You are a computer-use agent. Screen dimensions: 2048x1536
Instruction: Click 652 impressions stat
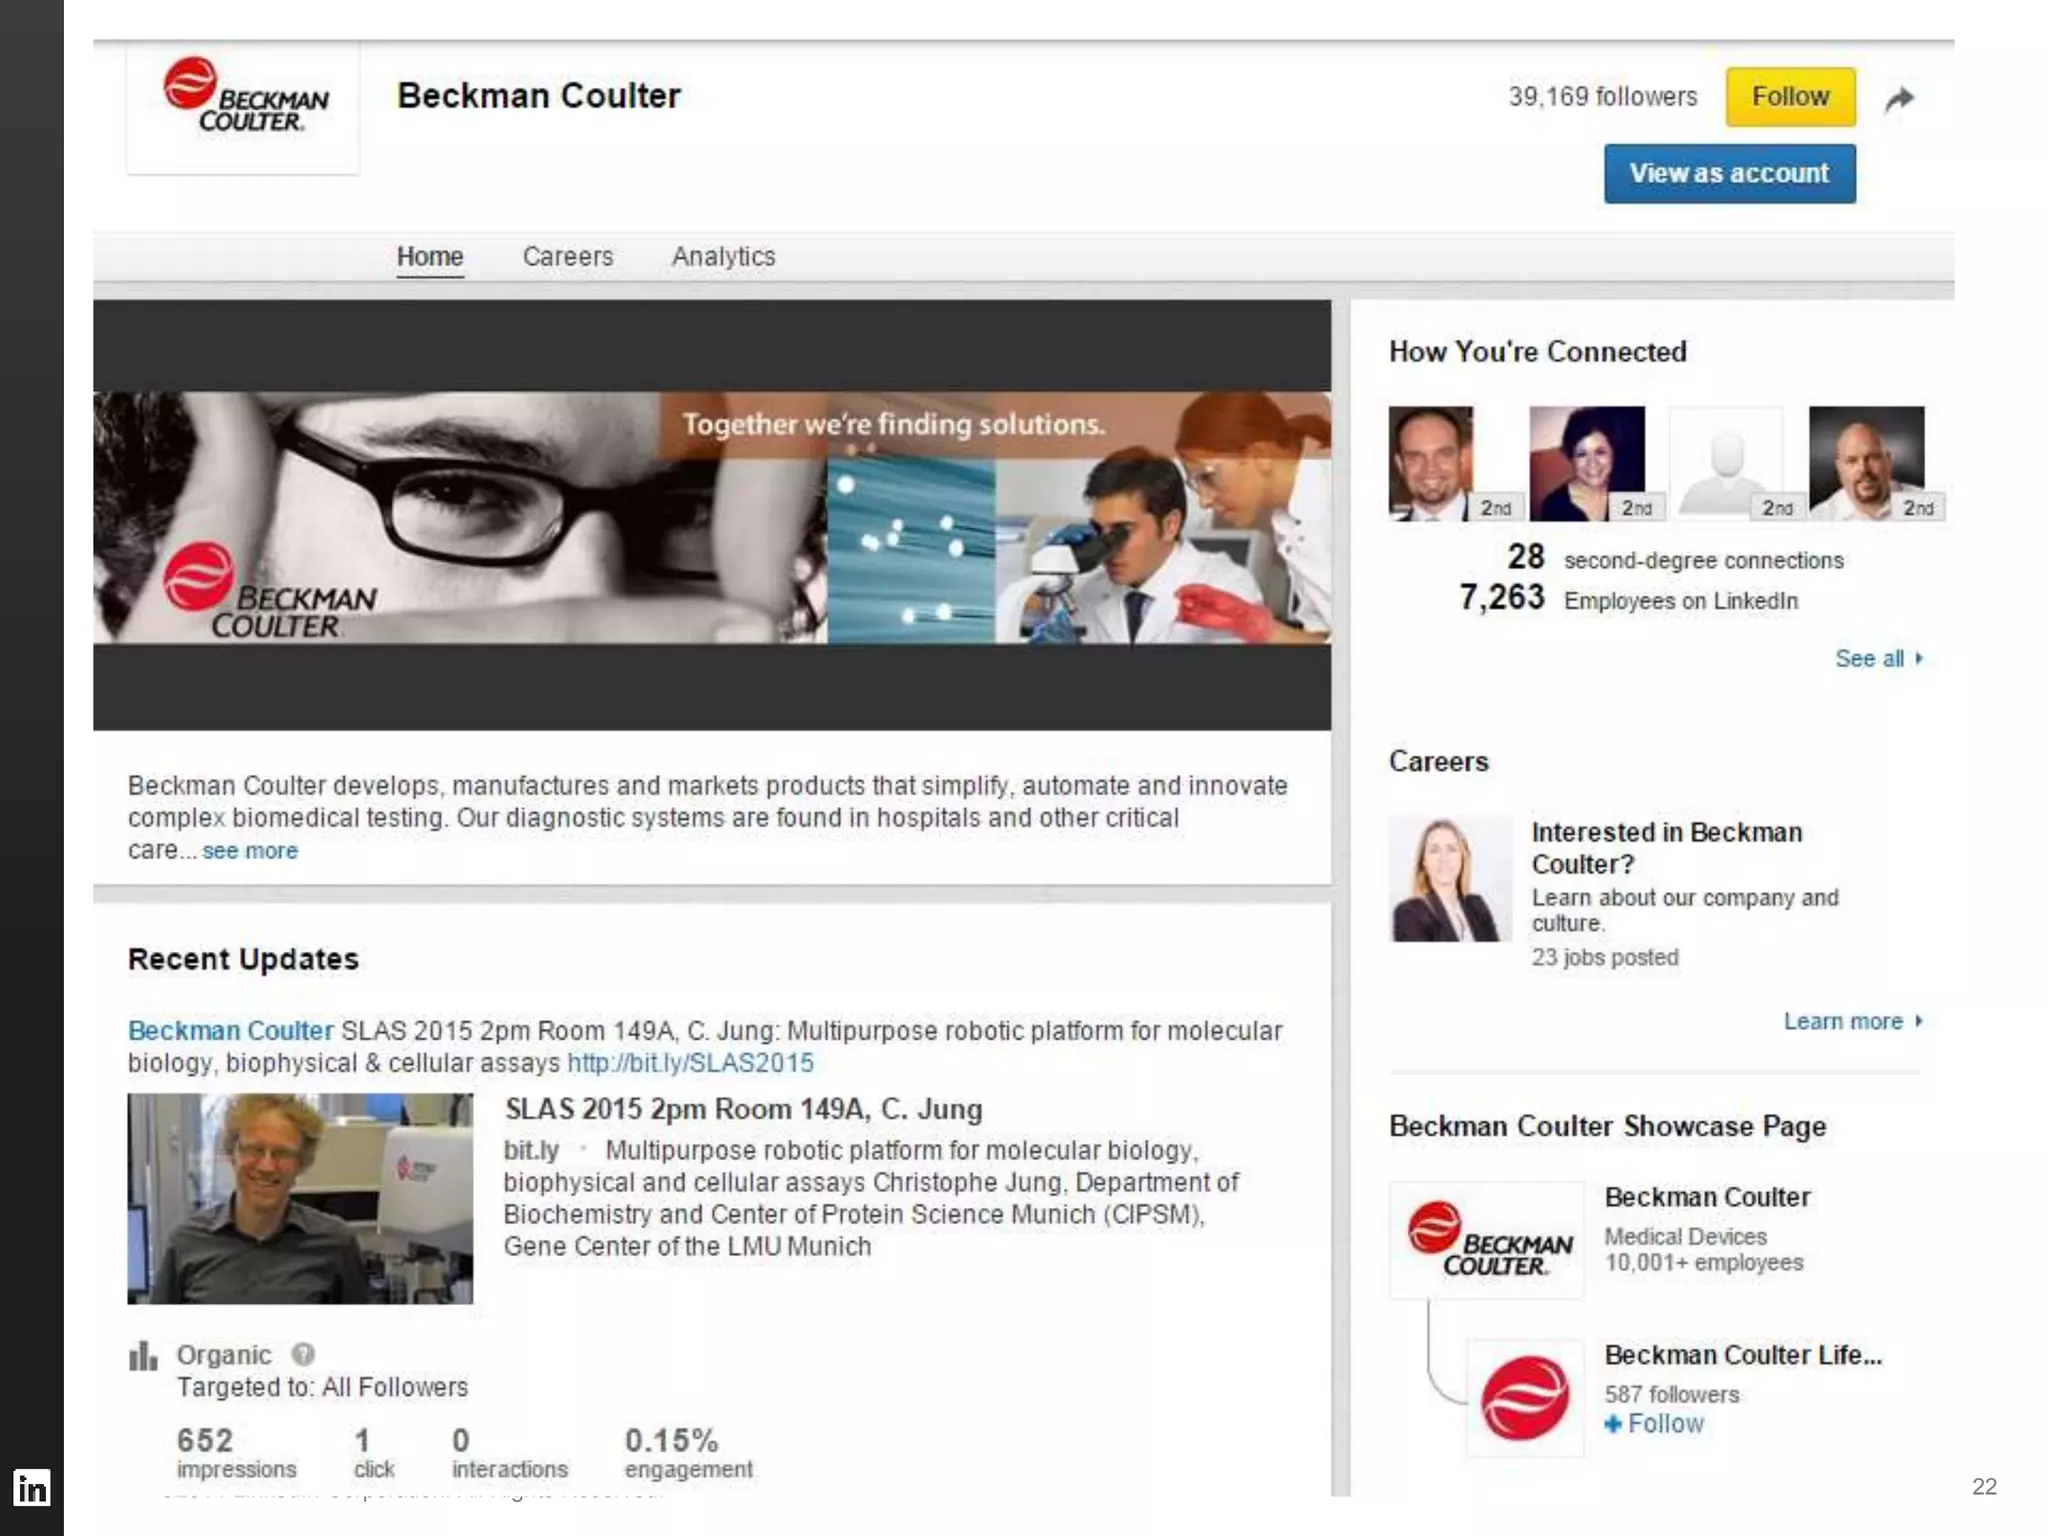[x=236, y=1453]
